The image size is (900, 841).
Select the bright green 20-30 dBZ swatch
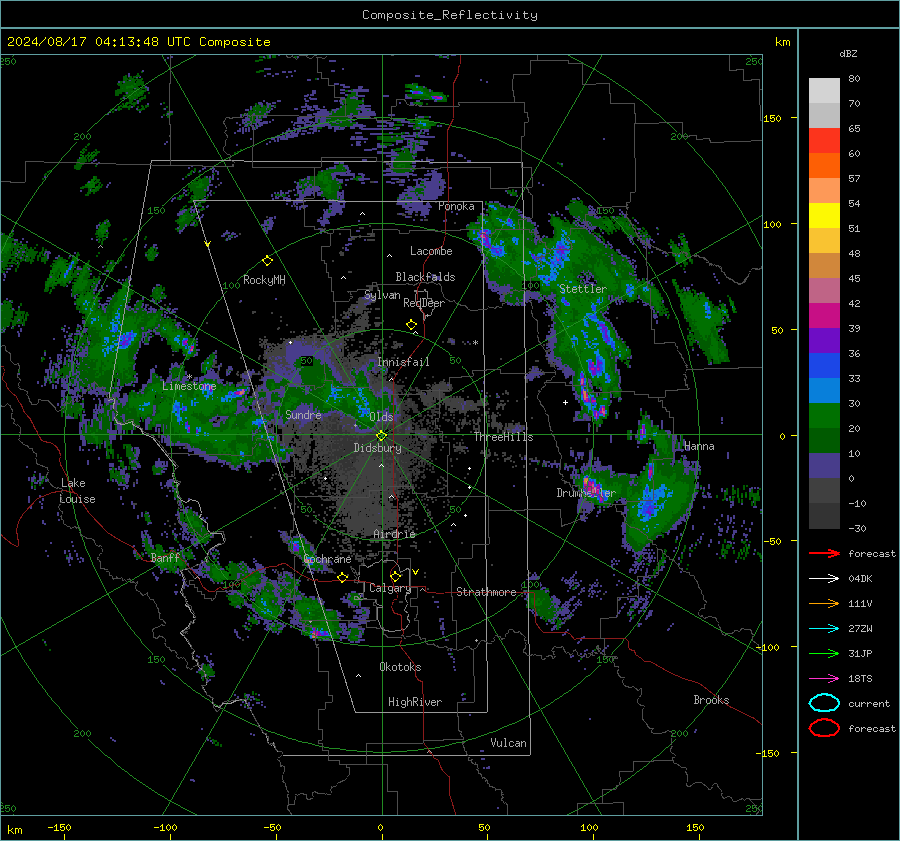click(x=824, y=416)
